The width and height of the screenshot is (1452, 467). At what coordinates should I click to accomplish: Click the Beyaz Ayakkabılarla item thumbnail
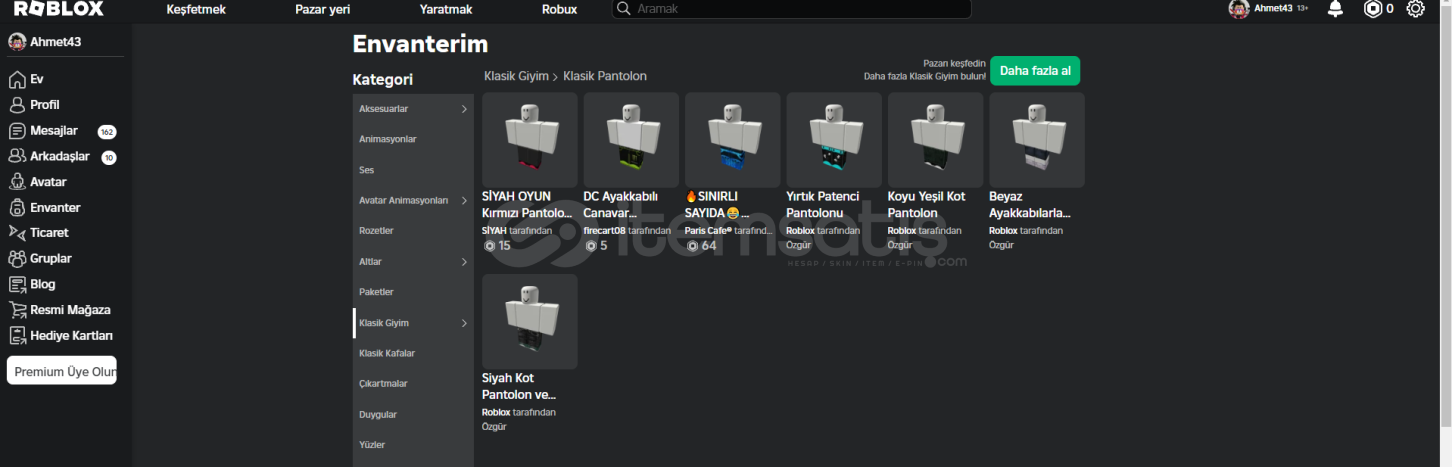pos(1037,140)
